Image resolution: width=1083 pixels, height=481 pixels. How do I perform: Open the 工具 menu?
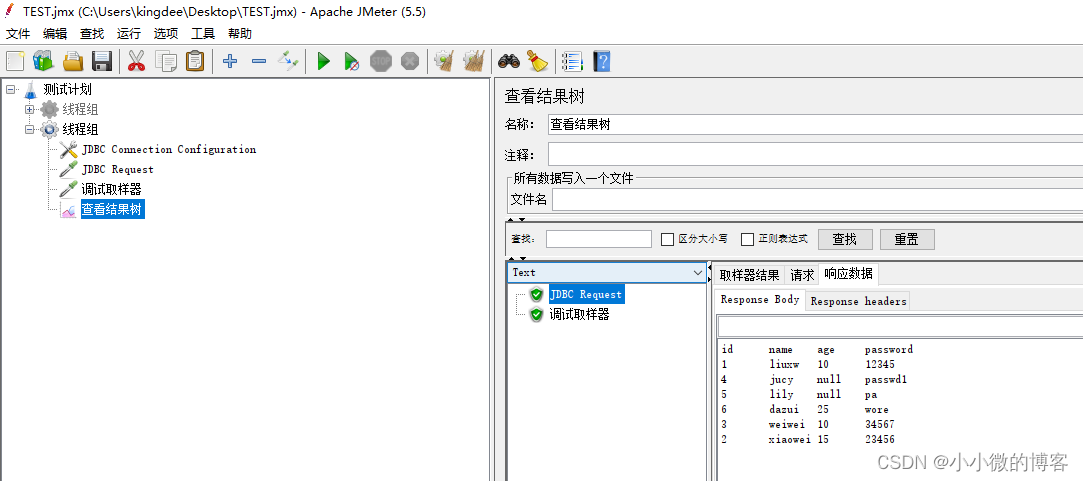203,33
